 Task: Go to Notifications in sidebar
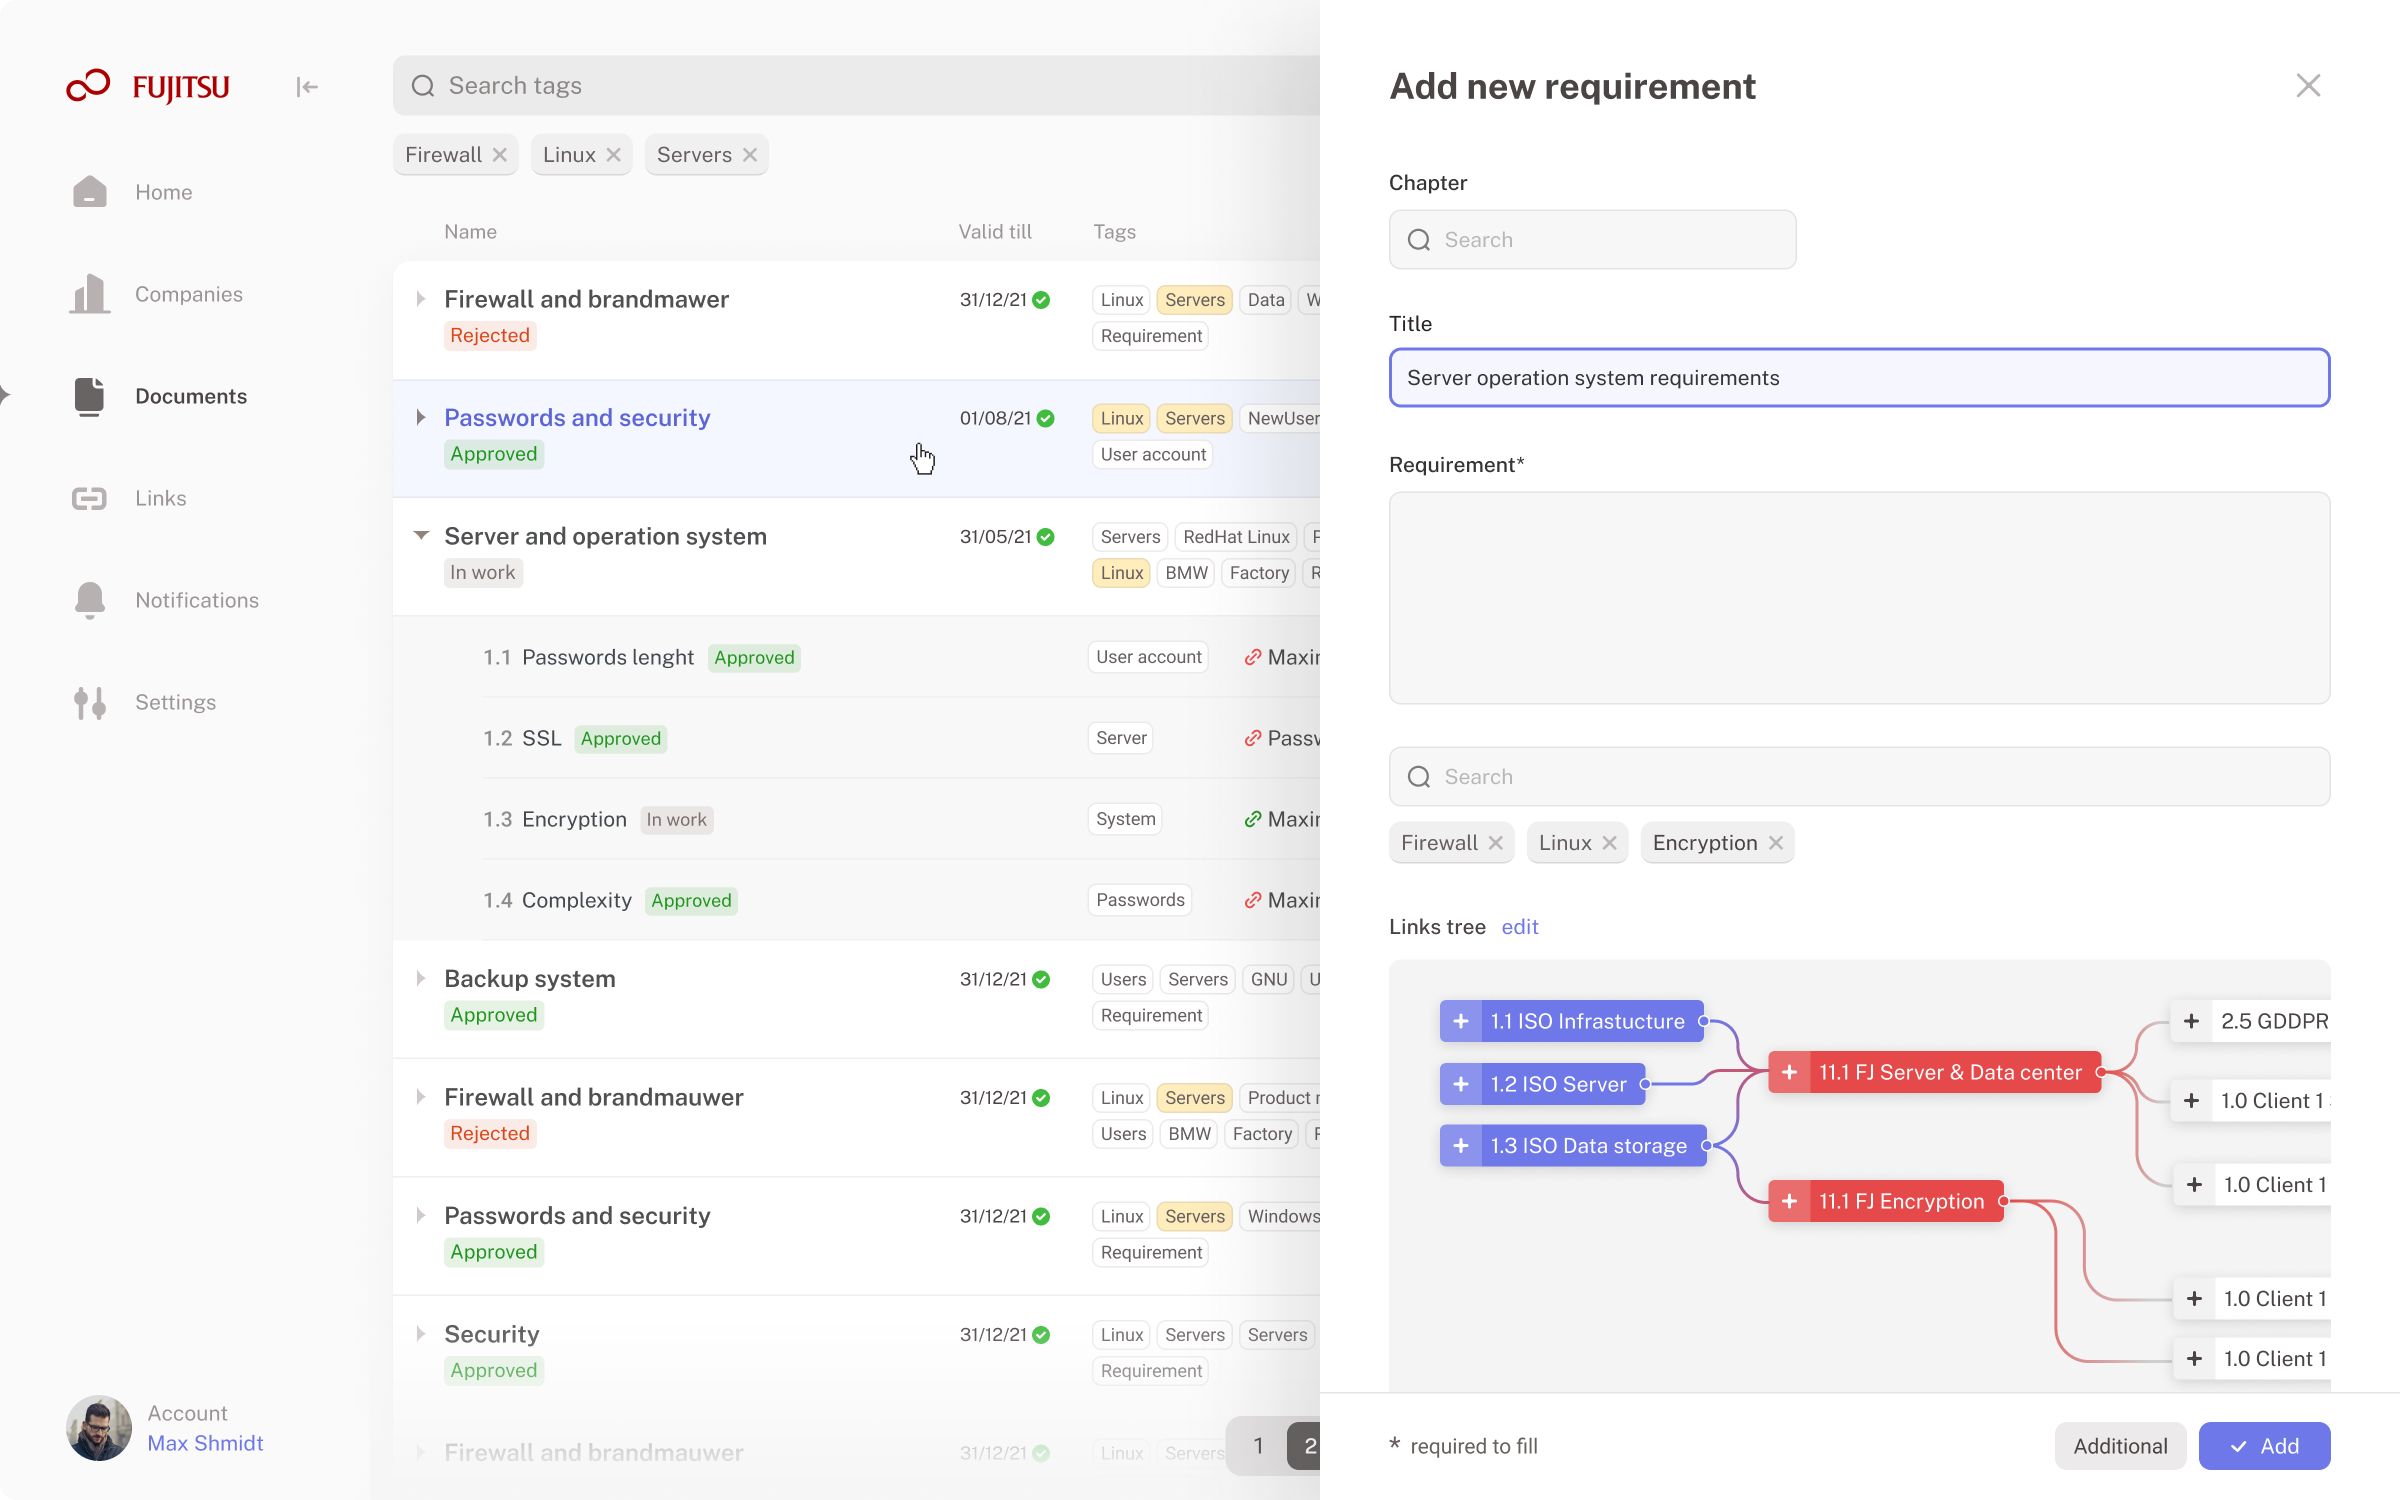coord(196,600)
